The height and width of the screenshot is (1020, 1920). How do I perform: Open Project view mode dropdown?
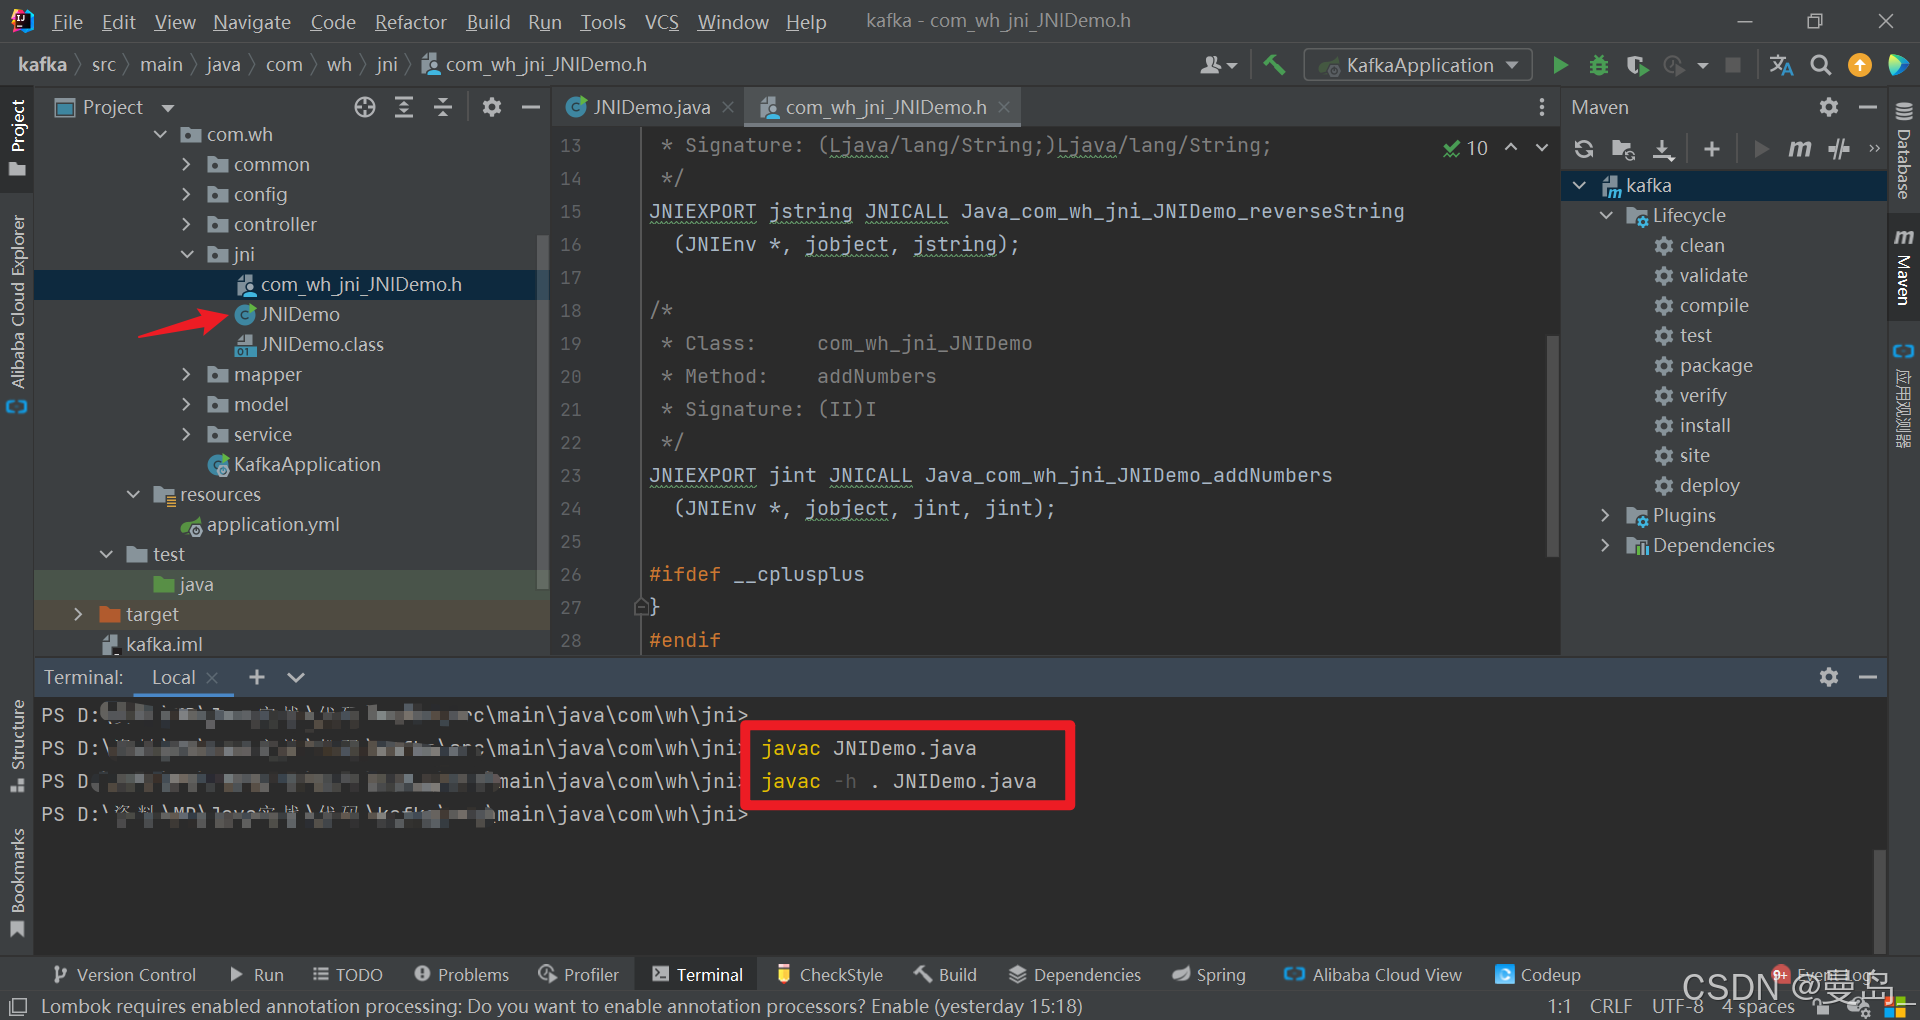point(168,107)
